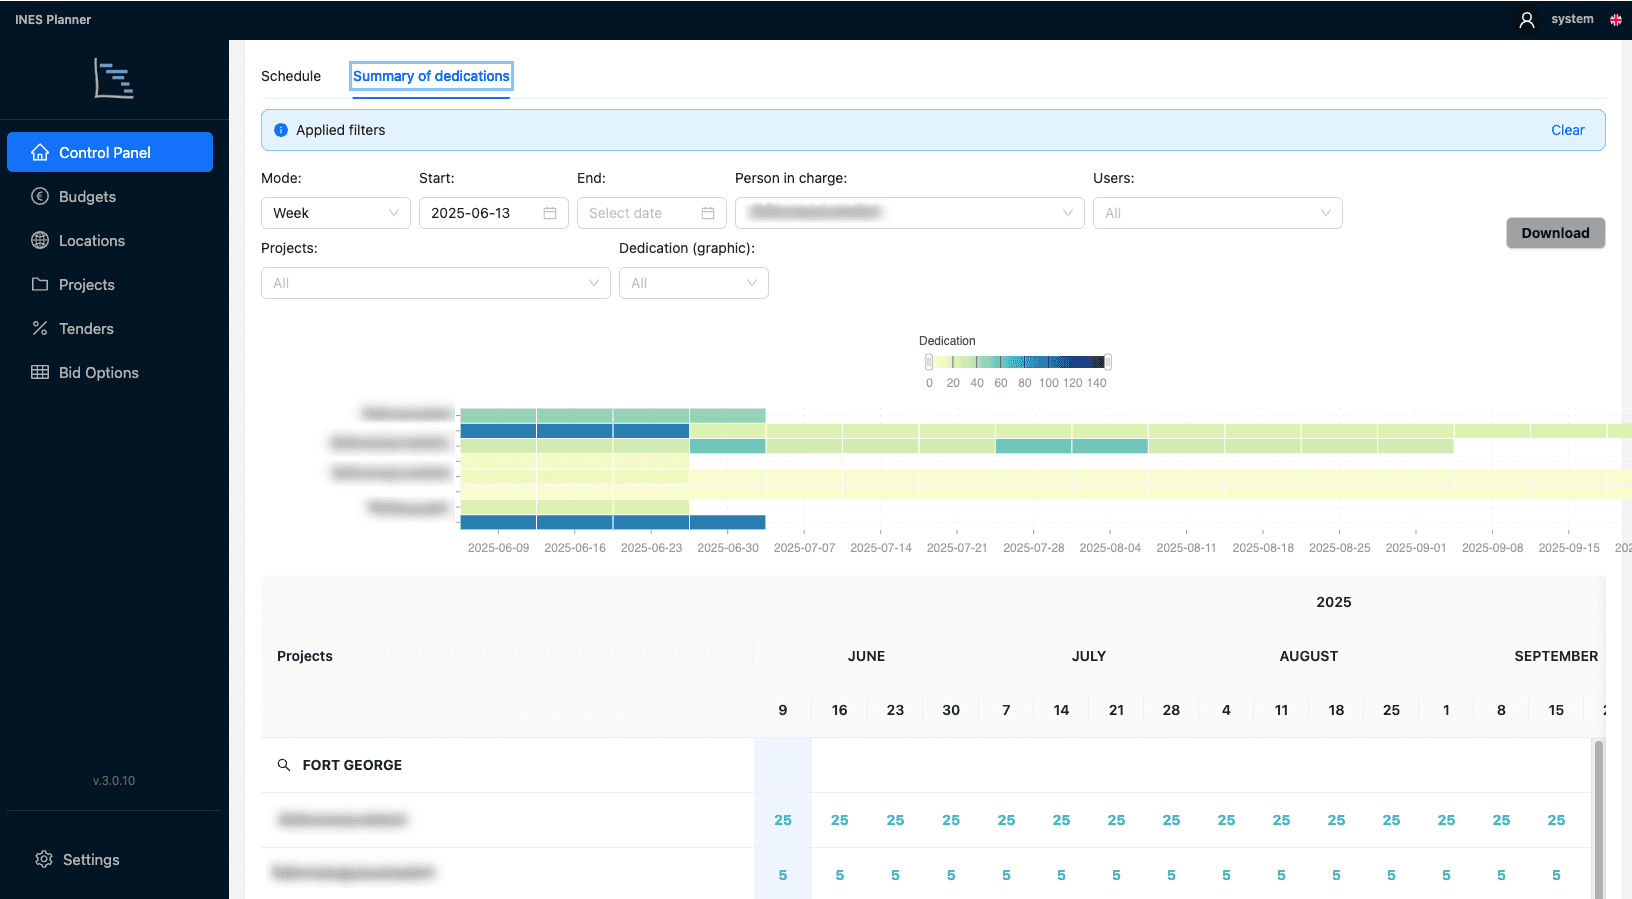Select the Summary of dedications tab

[x=431, y=76]
